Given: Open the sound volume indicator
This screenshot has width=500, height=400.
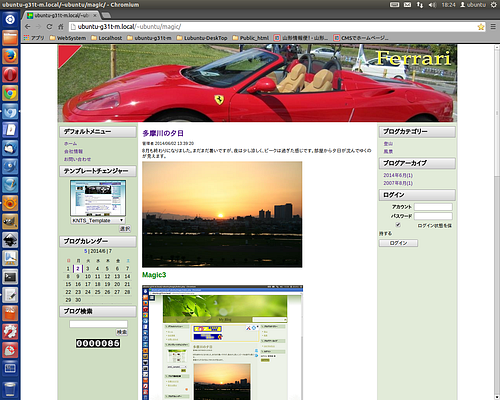Looking at the screenshot, I should (x=432, y=5).
